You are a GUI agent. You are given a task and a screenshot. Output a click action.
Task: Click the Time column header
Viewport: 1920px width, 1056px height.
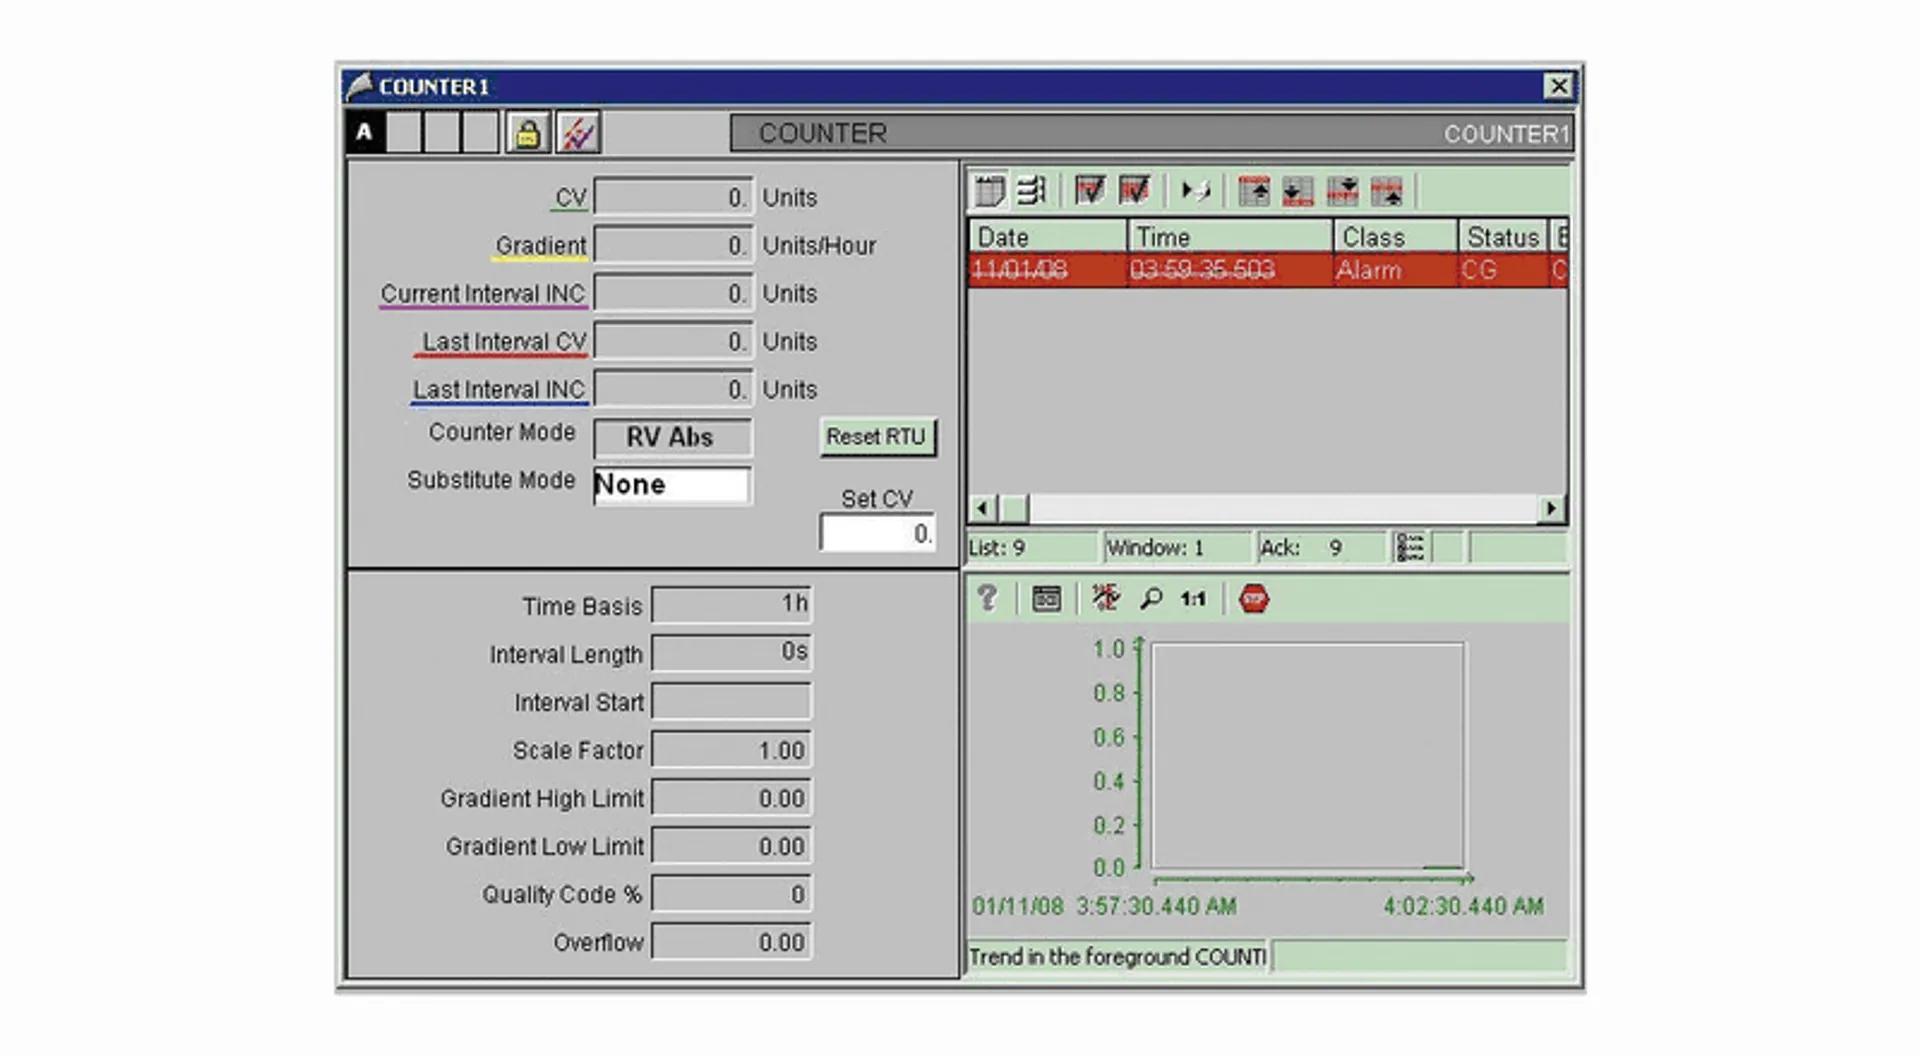click(x=1230, y=237)
